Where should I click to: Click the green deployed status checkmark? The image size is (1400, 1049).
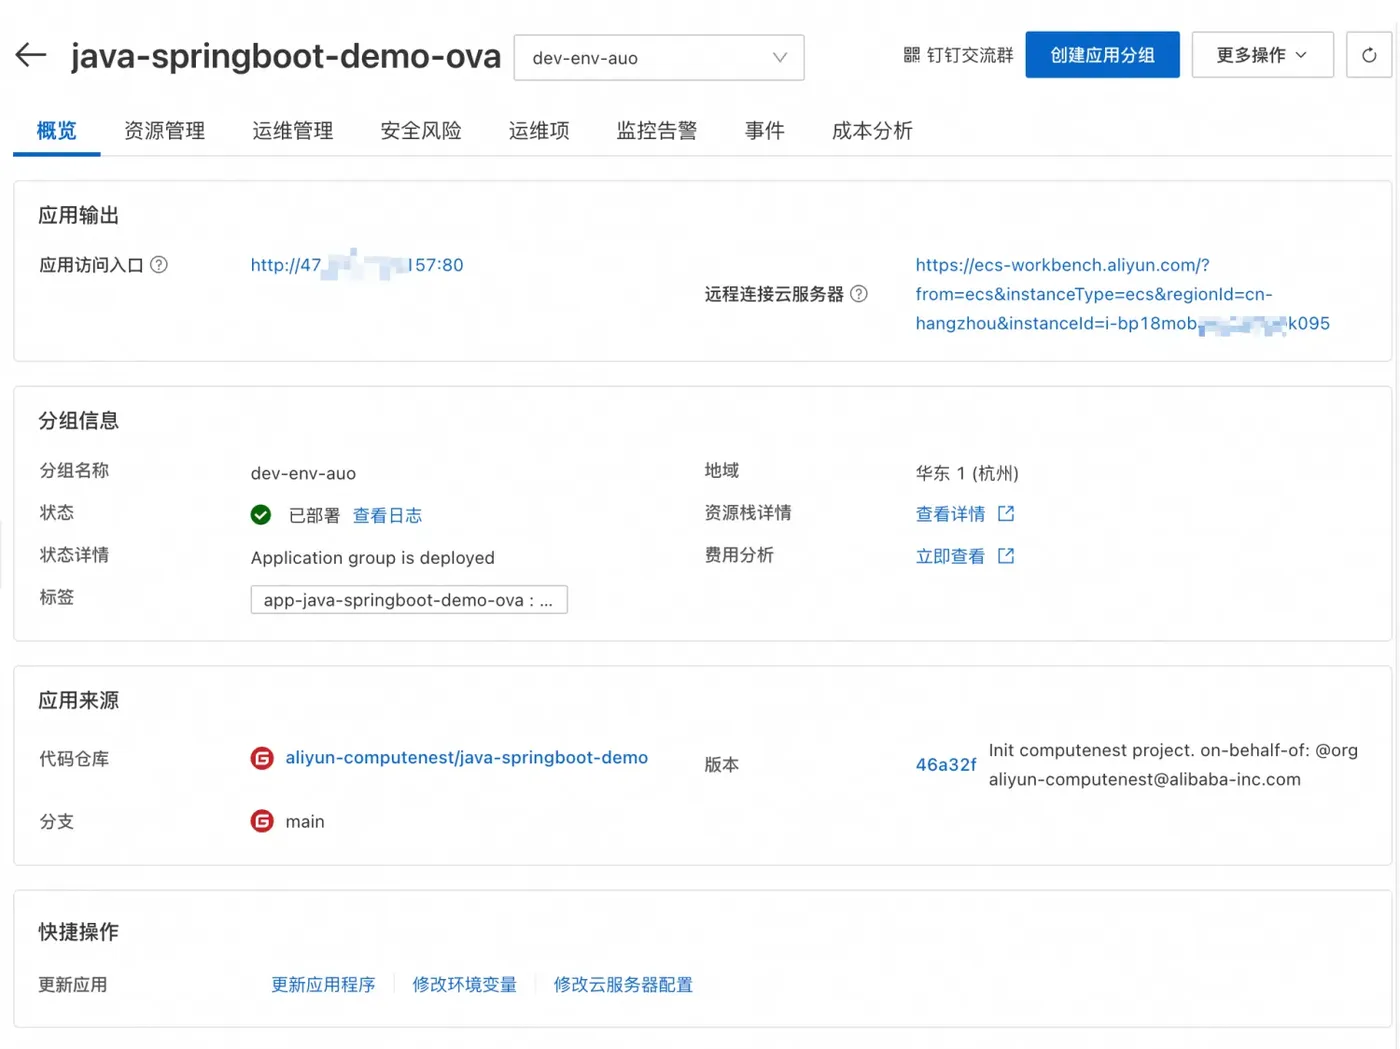tap(261, 515)
